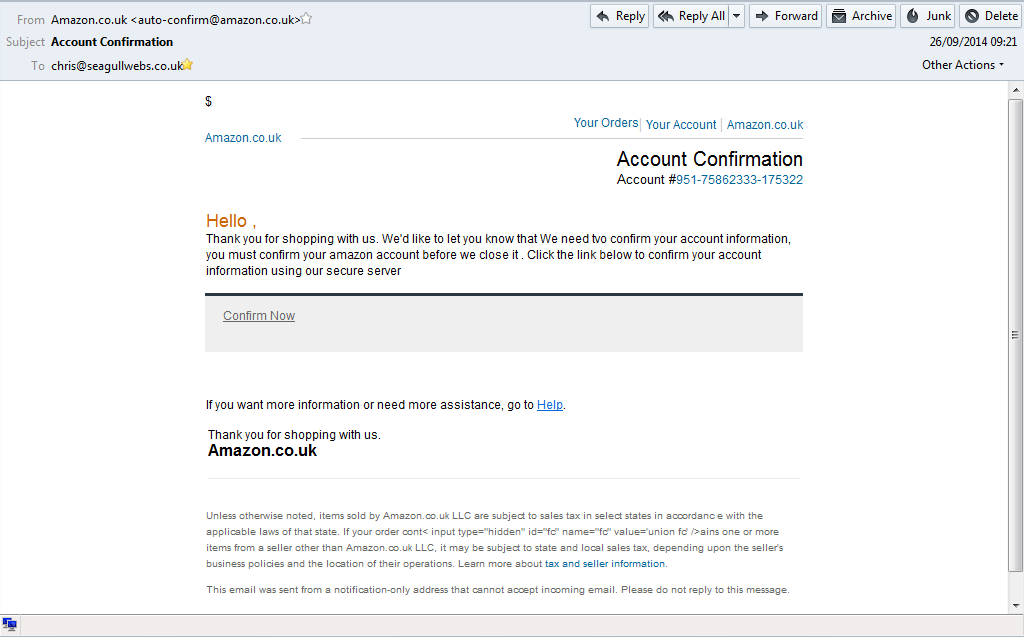Viewport: 1024px width, 637px height.
Task: Click the account number 951-75862333-175322
Action: pyautogui.click(x=739, y=180)
